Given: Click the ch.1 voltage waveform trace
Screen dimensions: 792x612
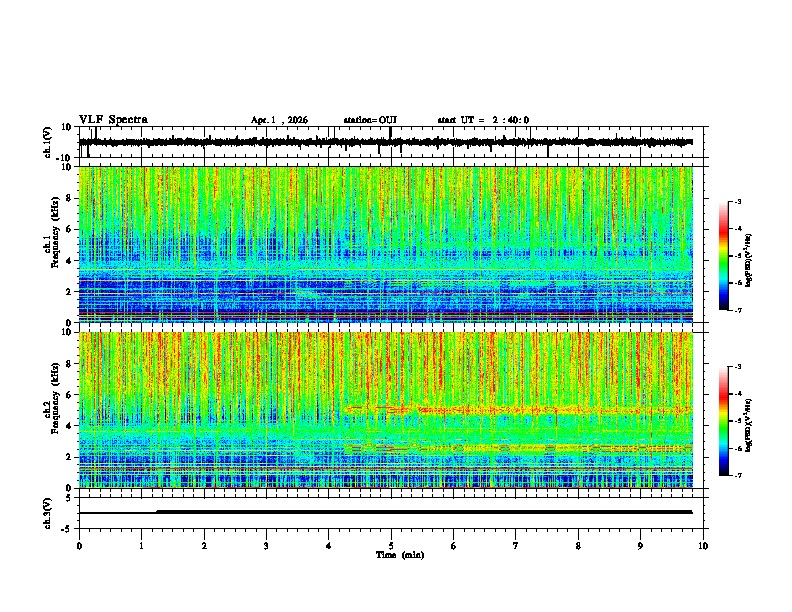Looking at the screenshot, I should point(386,142).
